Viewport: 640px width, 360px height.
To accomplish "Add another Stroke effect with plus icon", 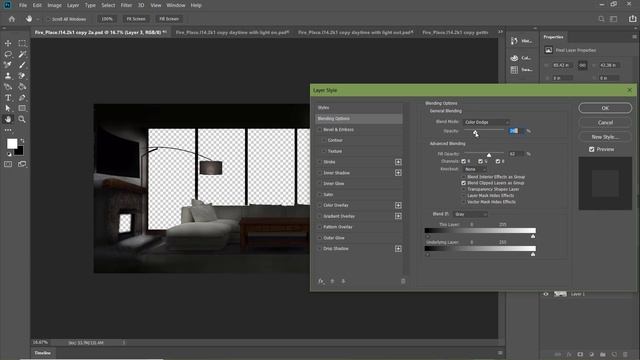I will pos(398,162).
